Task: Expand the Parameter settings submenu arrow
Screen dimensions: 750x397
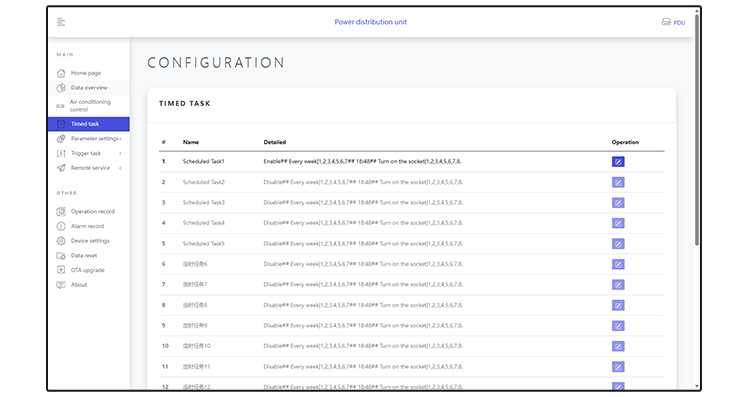Action: [121, 139]
